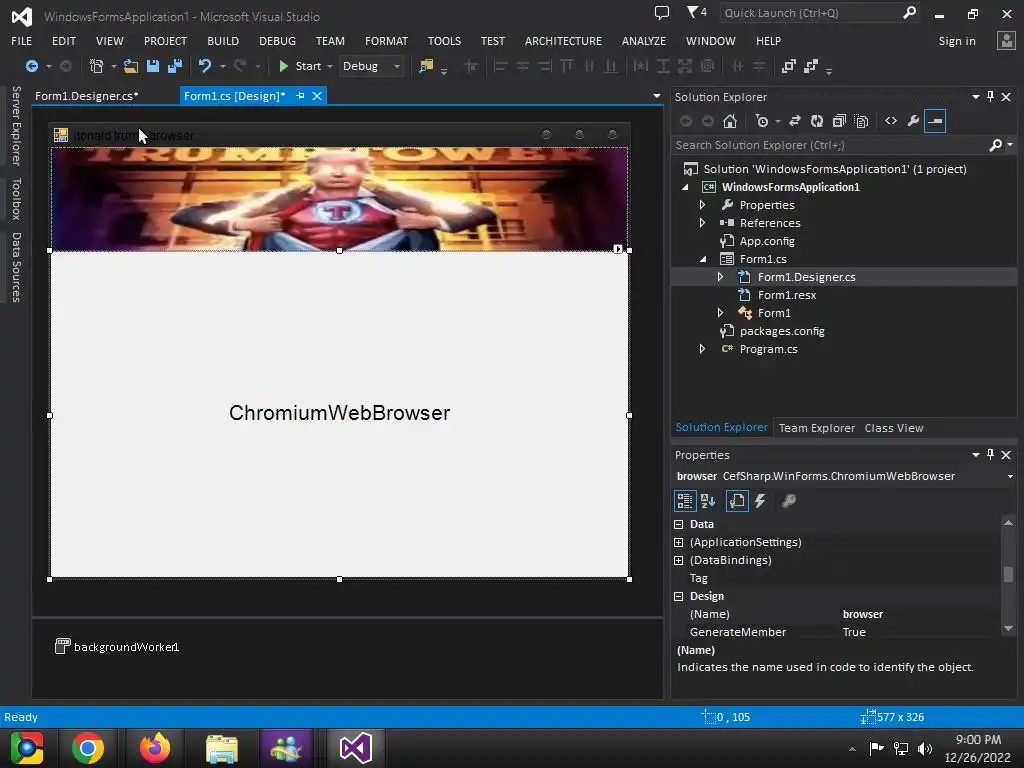This screenshot has height=768, width=1024.
Task: Toggle Alphabetical sort in Properties panel
Action: coord(708,501)
